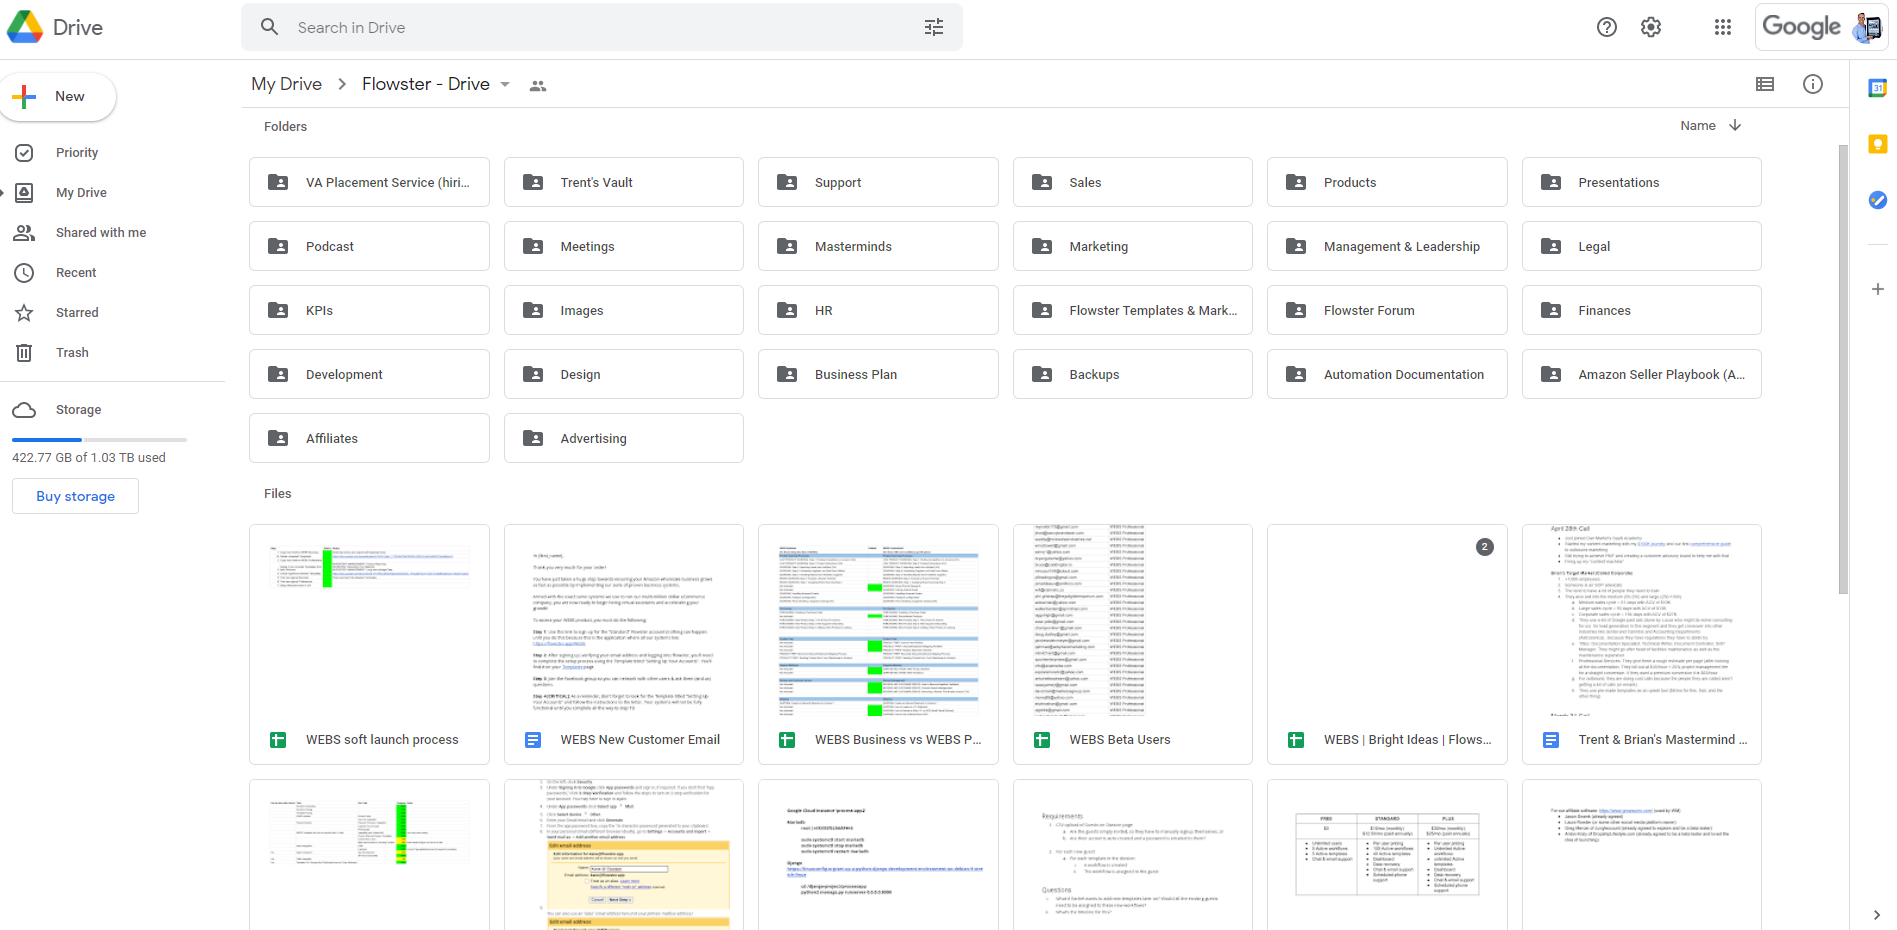
Task: Select WEBS New Customer Email document
Action: tap(624, 644)
